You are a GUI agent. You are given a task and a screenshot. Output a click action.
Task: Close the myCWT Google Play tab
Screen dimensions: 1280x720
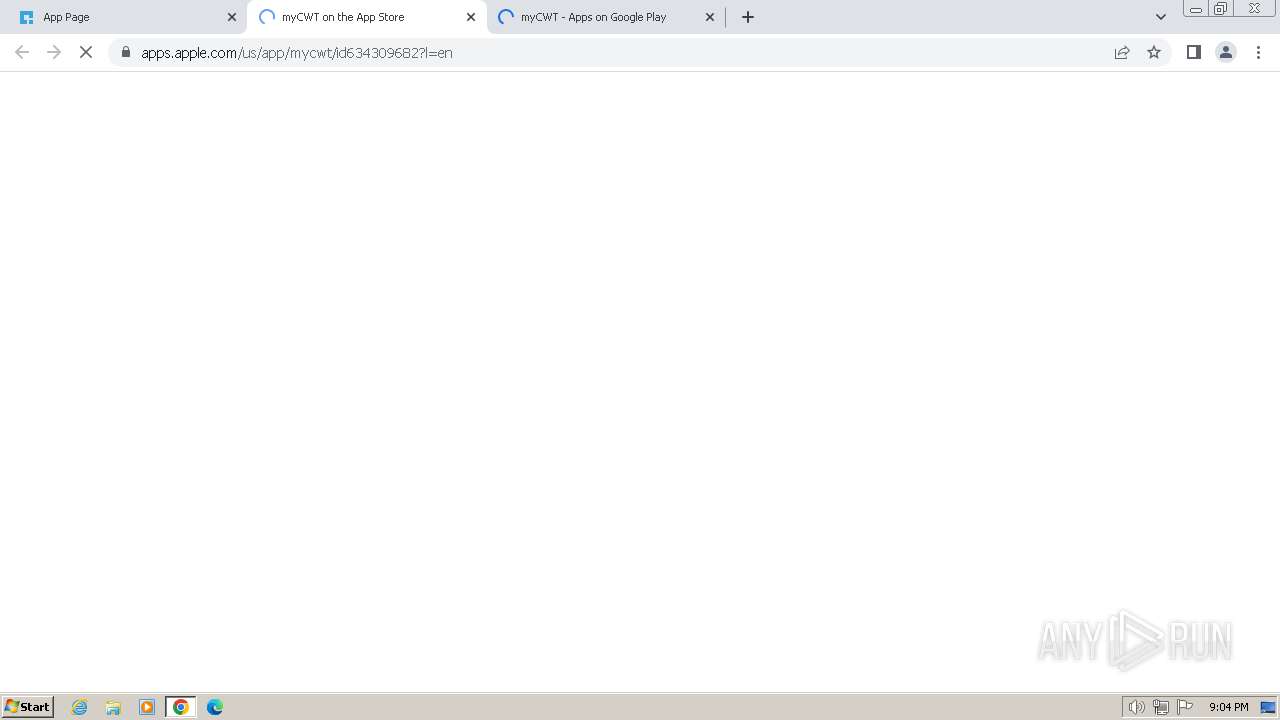[710, 17]
